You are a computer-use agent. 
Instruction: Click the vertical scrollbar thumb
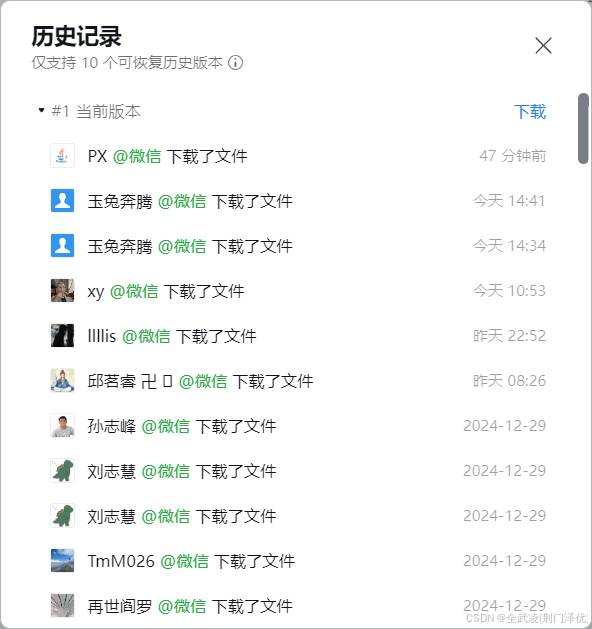click(x=583, y=128)
